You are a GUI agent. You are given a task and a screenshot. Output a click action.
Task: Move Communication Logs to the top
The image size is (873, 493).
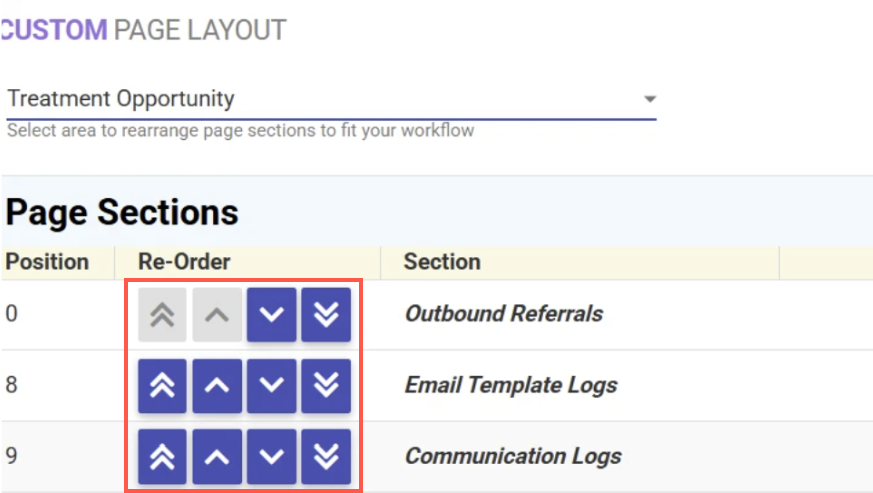(162, 457)
